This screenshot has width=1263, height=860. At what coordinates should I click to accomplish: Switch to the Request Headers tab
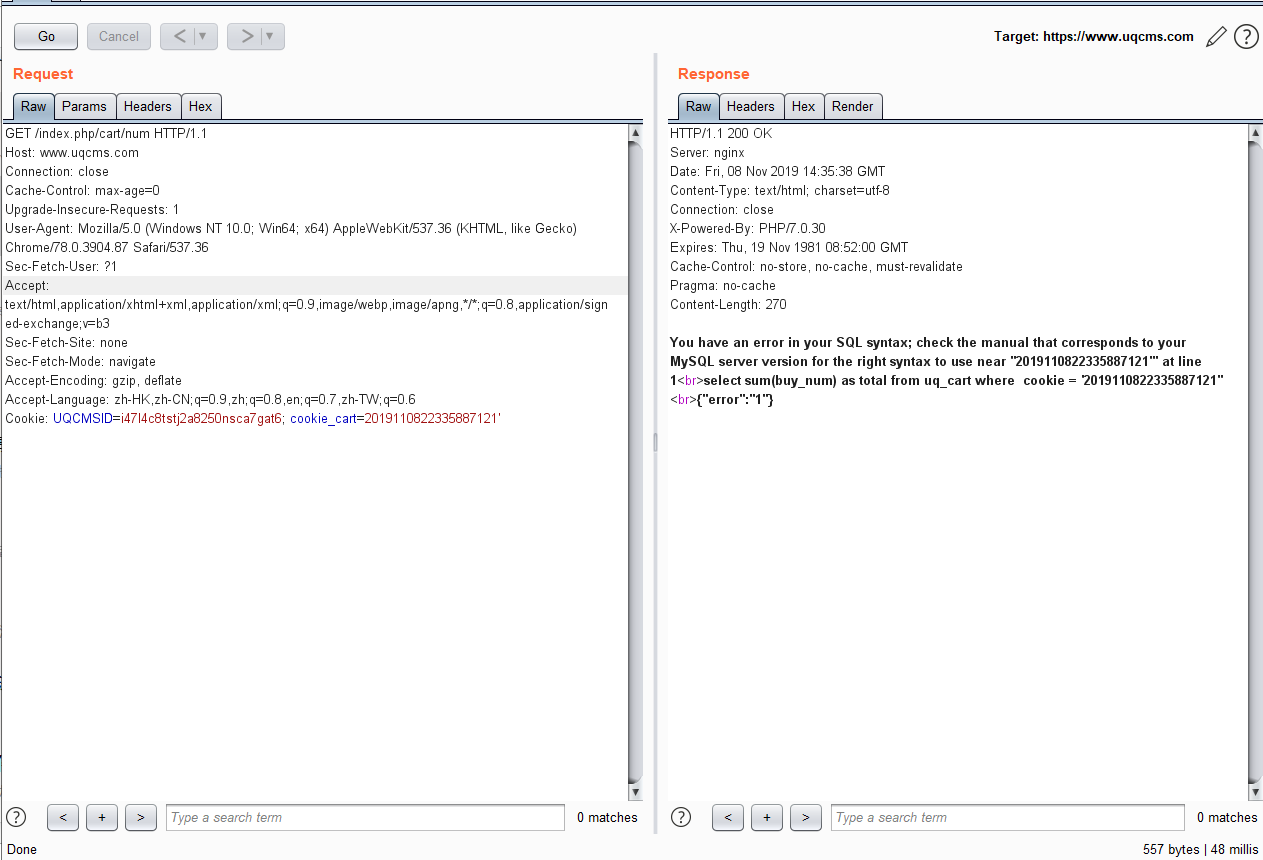point(148,106)
